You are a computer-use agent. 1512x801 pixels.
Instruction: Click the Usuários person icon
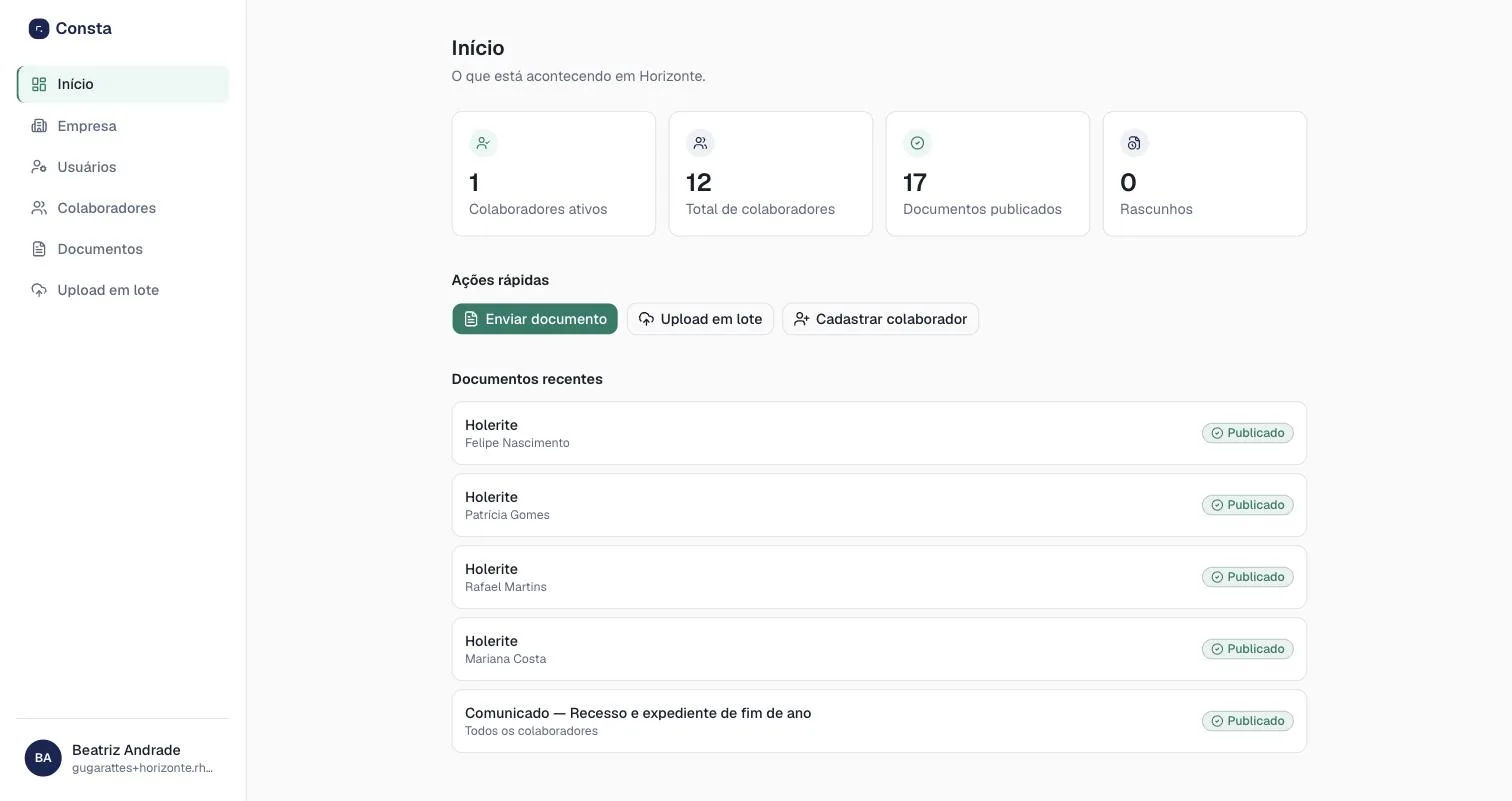point(39,167)
